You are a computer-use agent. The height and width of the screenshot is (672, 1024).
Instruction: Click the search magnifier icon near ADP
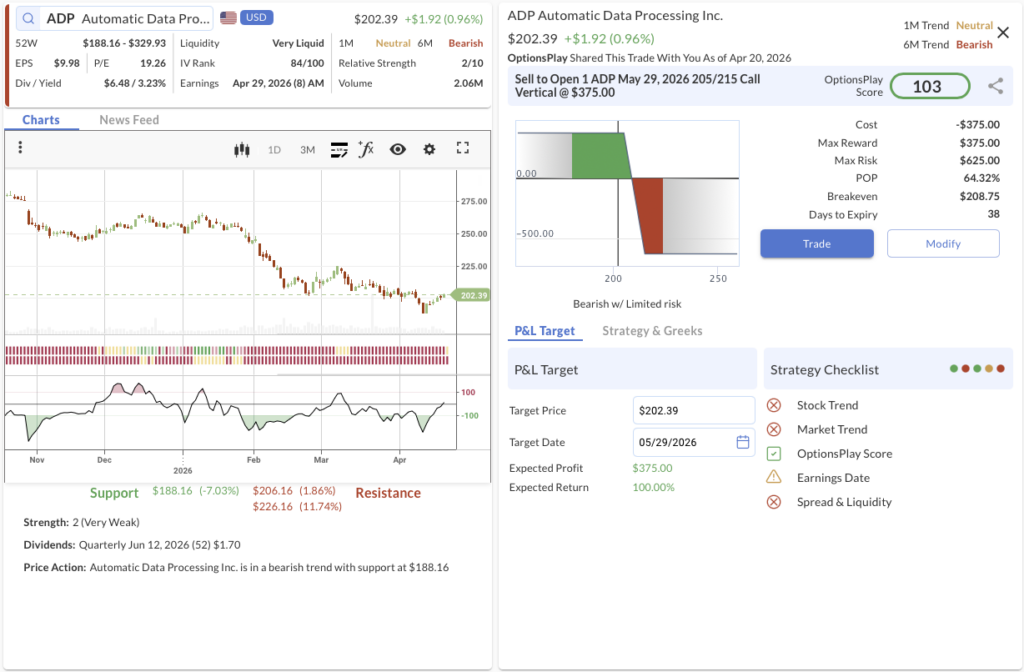point(27,19)
